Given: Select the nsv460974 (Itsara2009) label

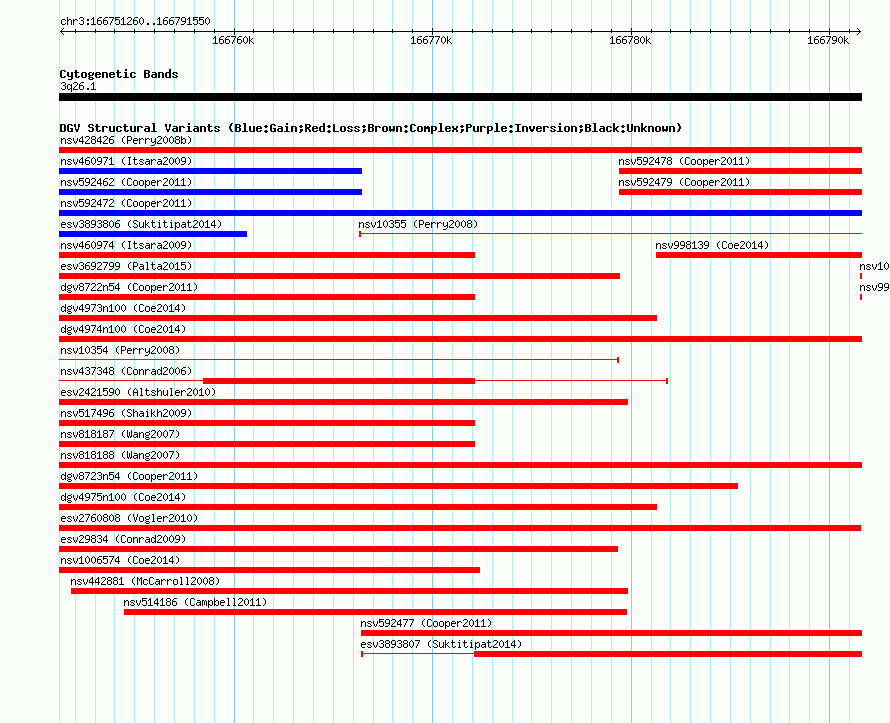Looking at the screenshot, I should coord(126,245).
